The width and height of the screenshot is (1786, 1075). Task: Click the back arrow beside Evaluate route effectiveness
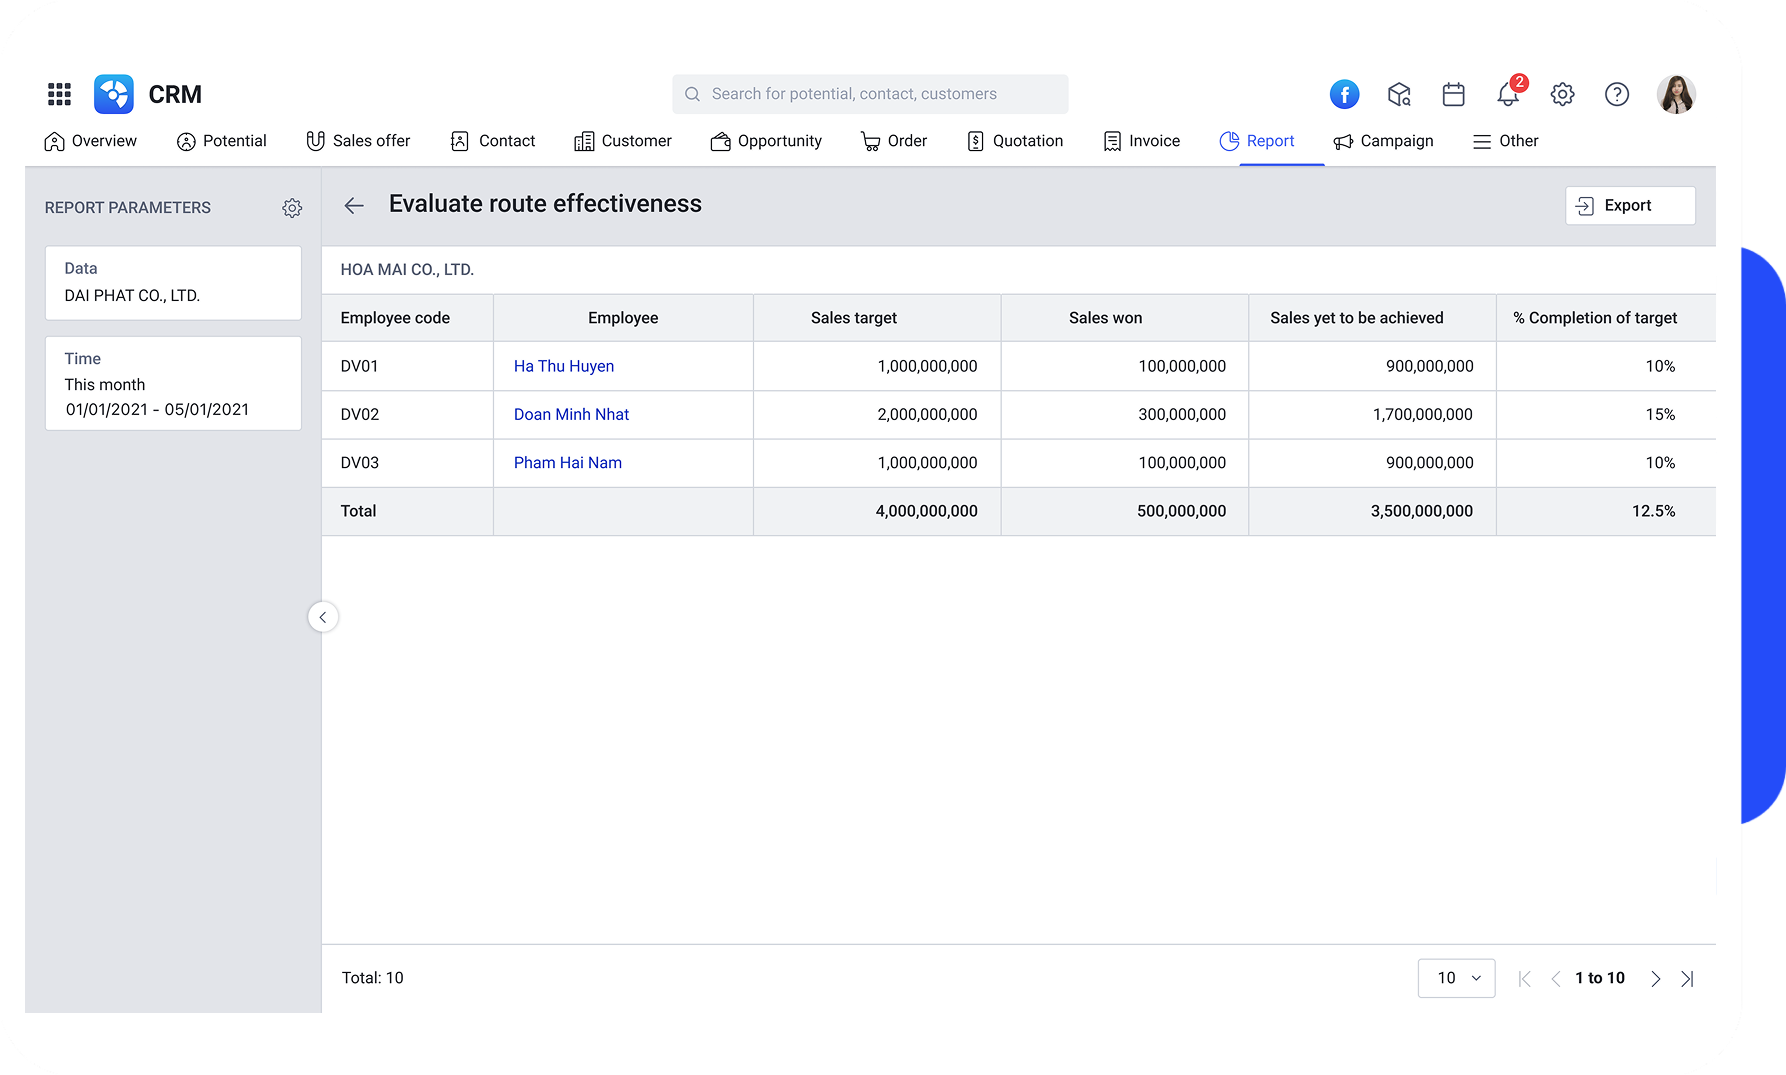point(354,205)
